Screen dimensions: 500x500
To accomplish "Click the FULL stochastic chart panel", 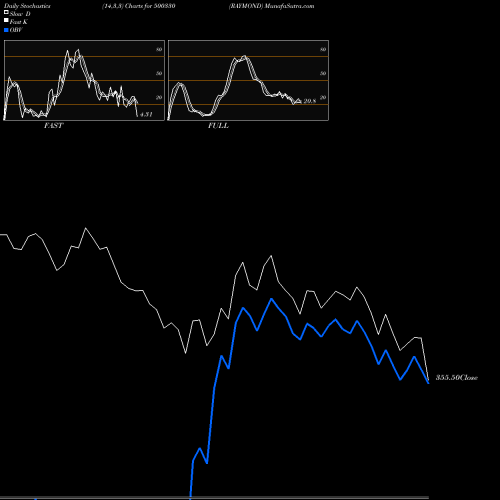I will click(248, 80).
